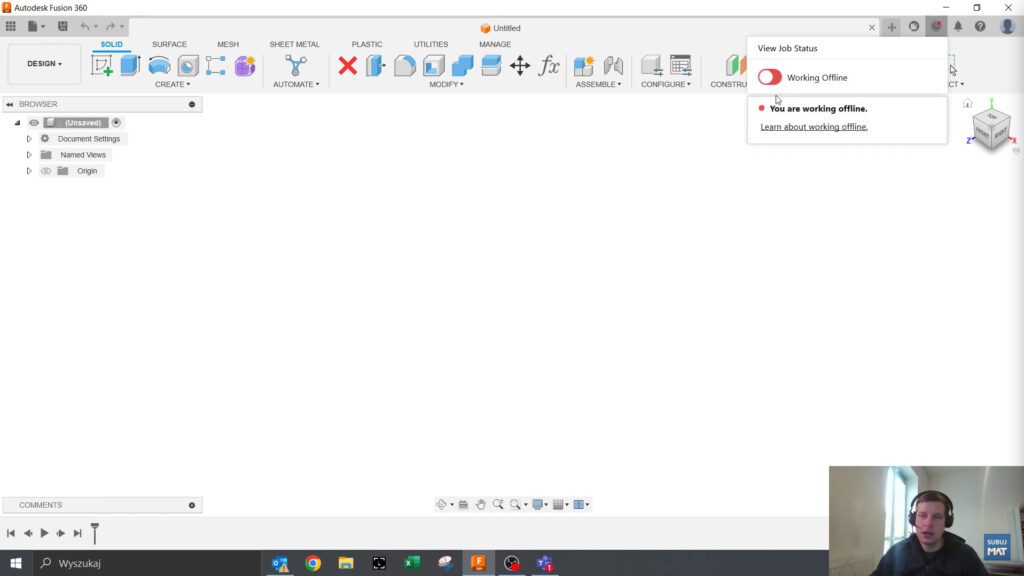Select the Revolve tool
The image size is (1024, 576).
click(159, 65)
